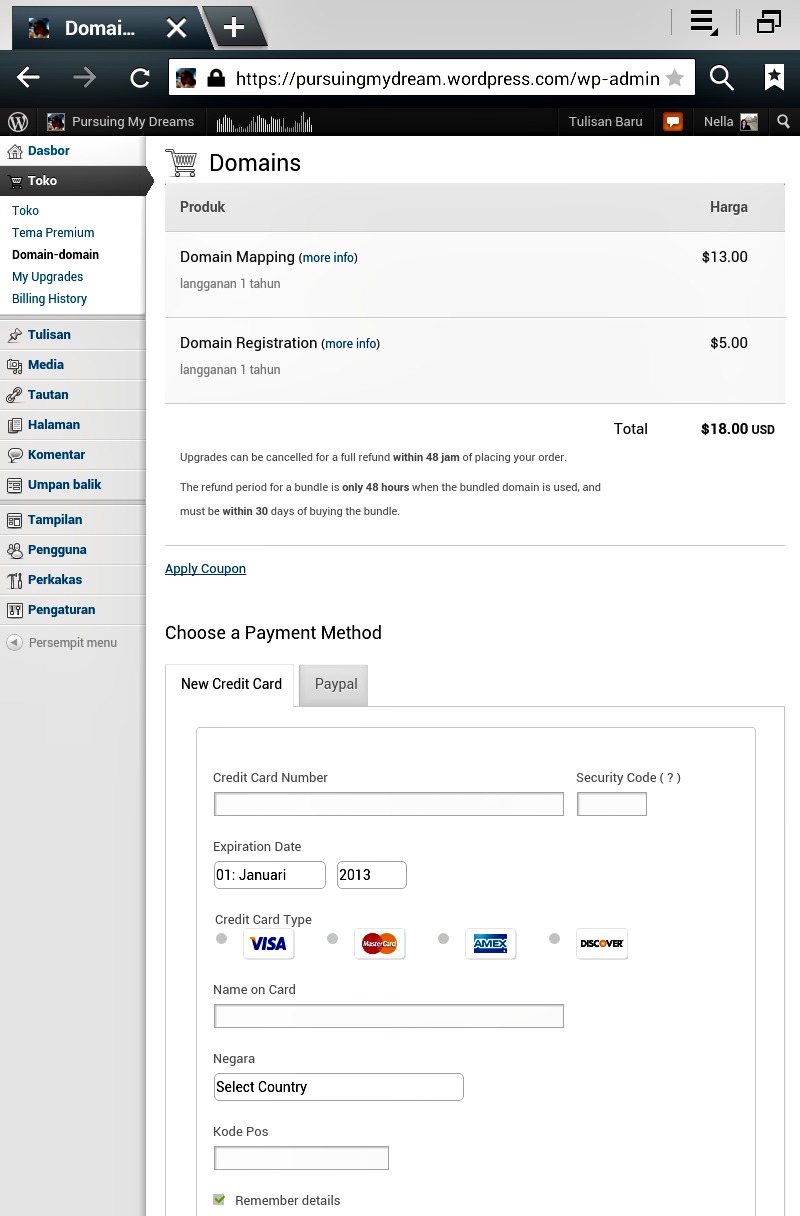Image resolution: width=800 pixels, height=1216 pixels.
Task: Click the Apply Coupon link
Action: [205, 569]
